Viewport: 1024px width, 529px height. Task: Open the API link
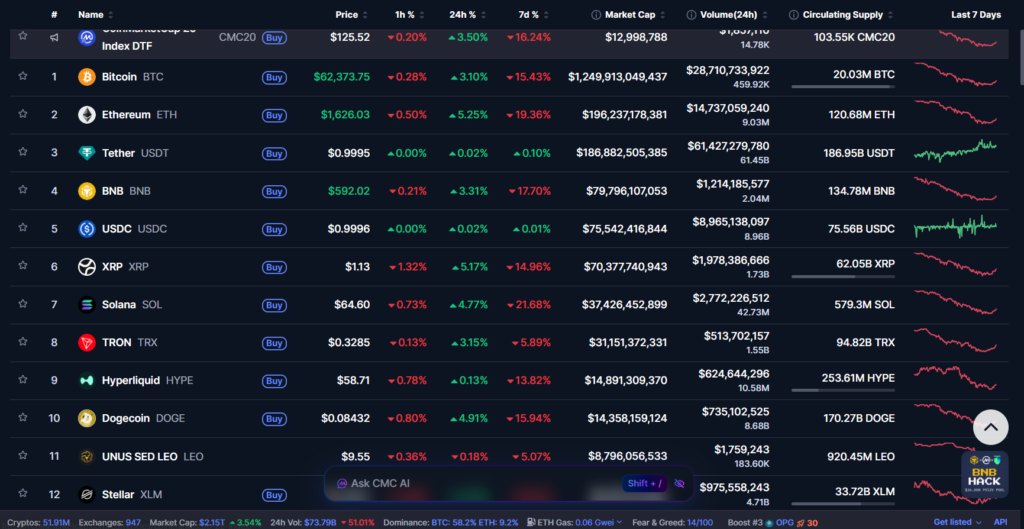coord(1000,522)
